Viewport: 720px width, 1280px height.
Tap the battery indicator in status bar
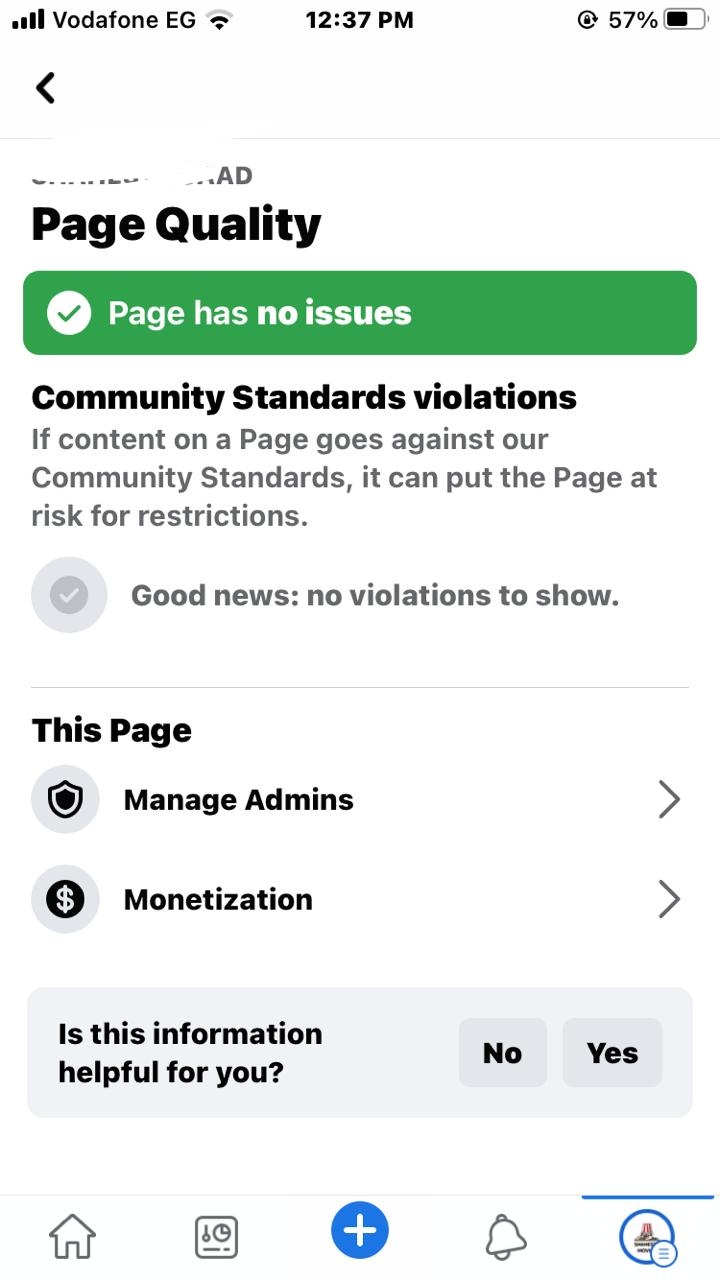686,20
